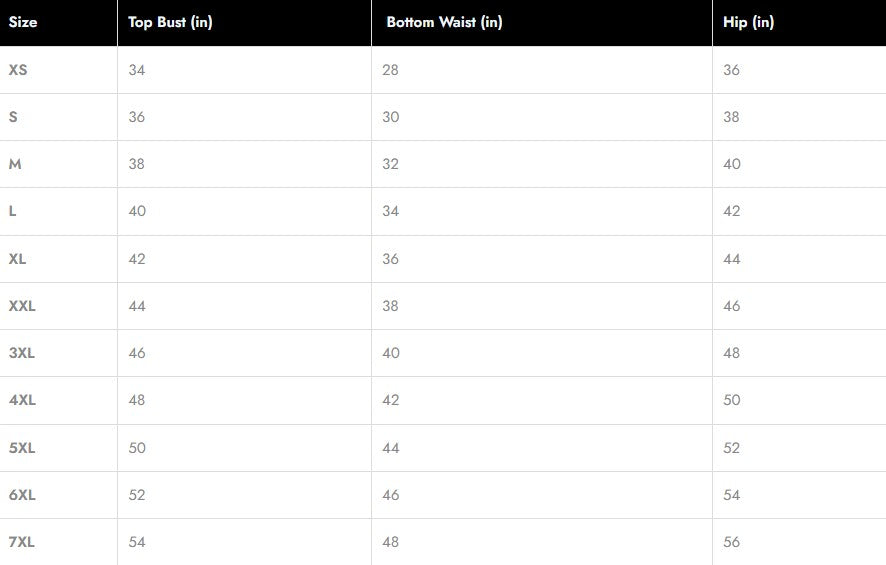Click the 4XL hip value 50

pyautogui.click(x=732, y=400)
